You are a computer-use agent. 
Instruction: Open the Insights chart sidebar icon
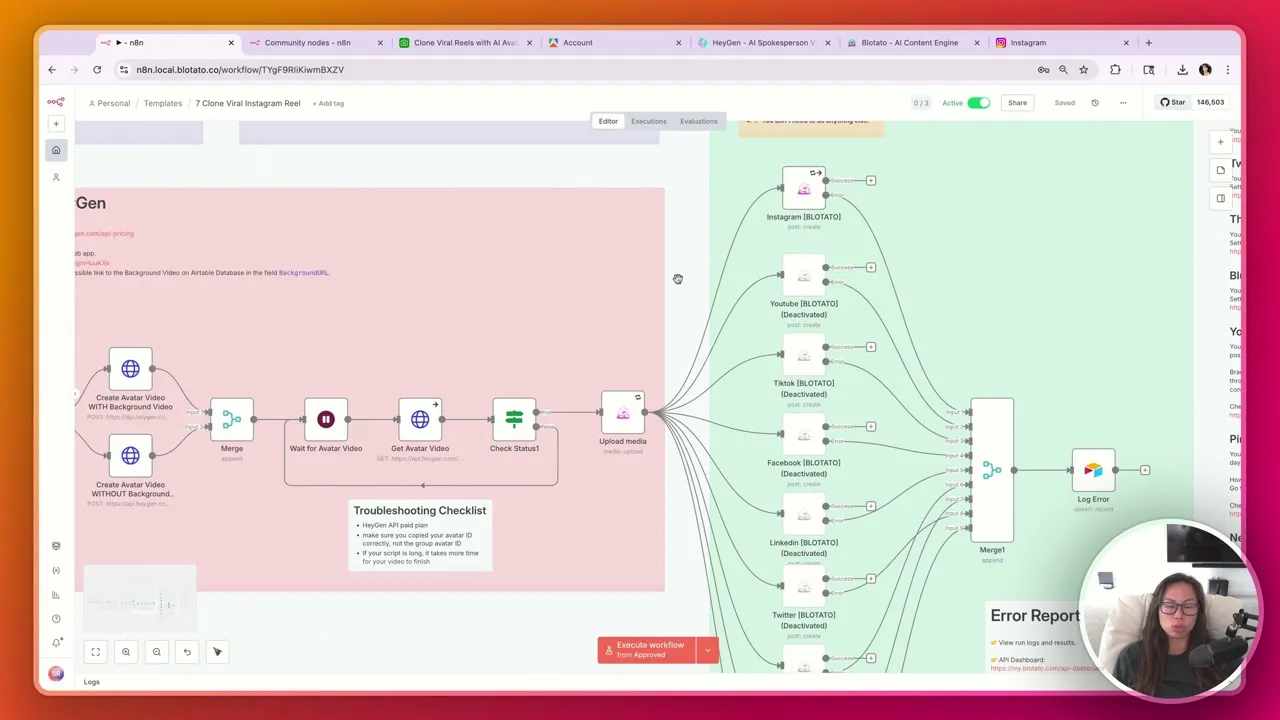pyautogui.click(x=56, y=595)
